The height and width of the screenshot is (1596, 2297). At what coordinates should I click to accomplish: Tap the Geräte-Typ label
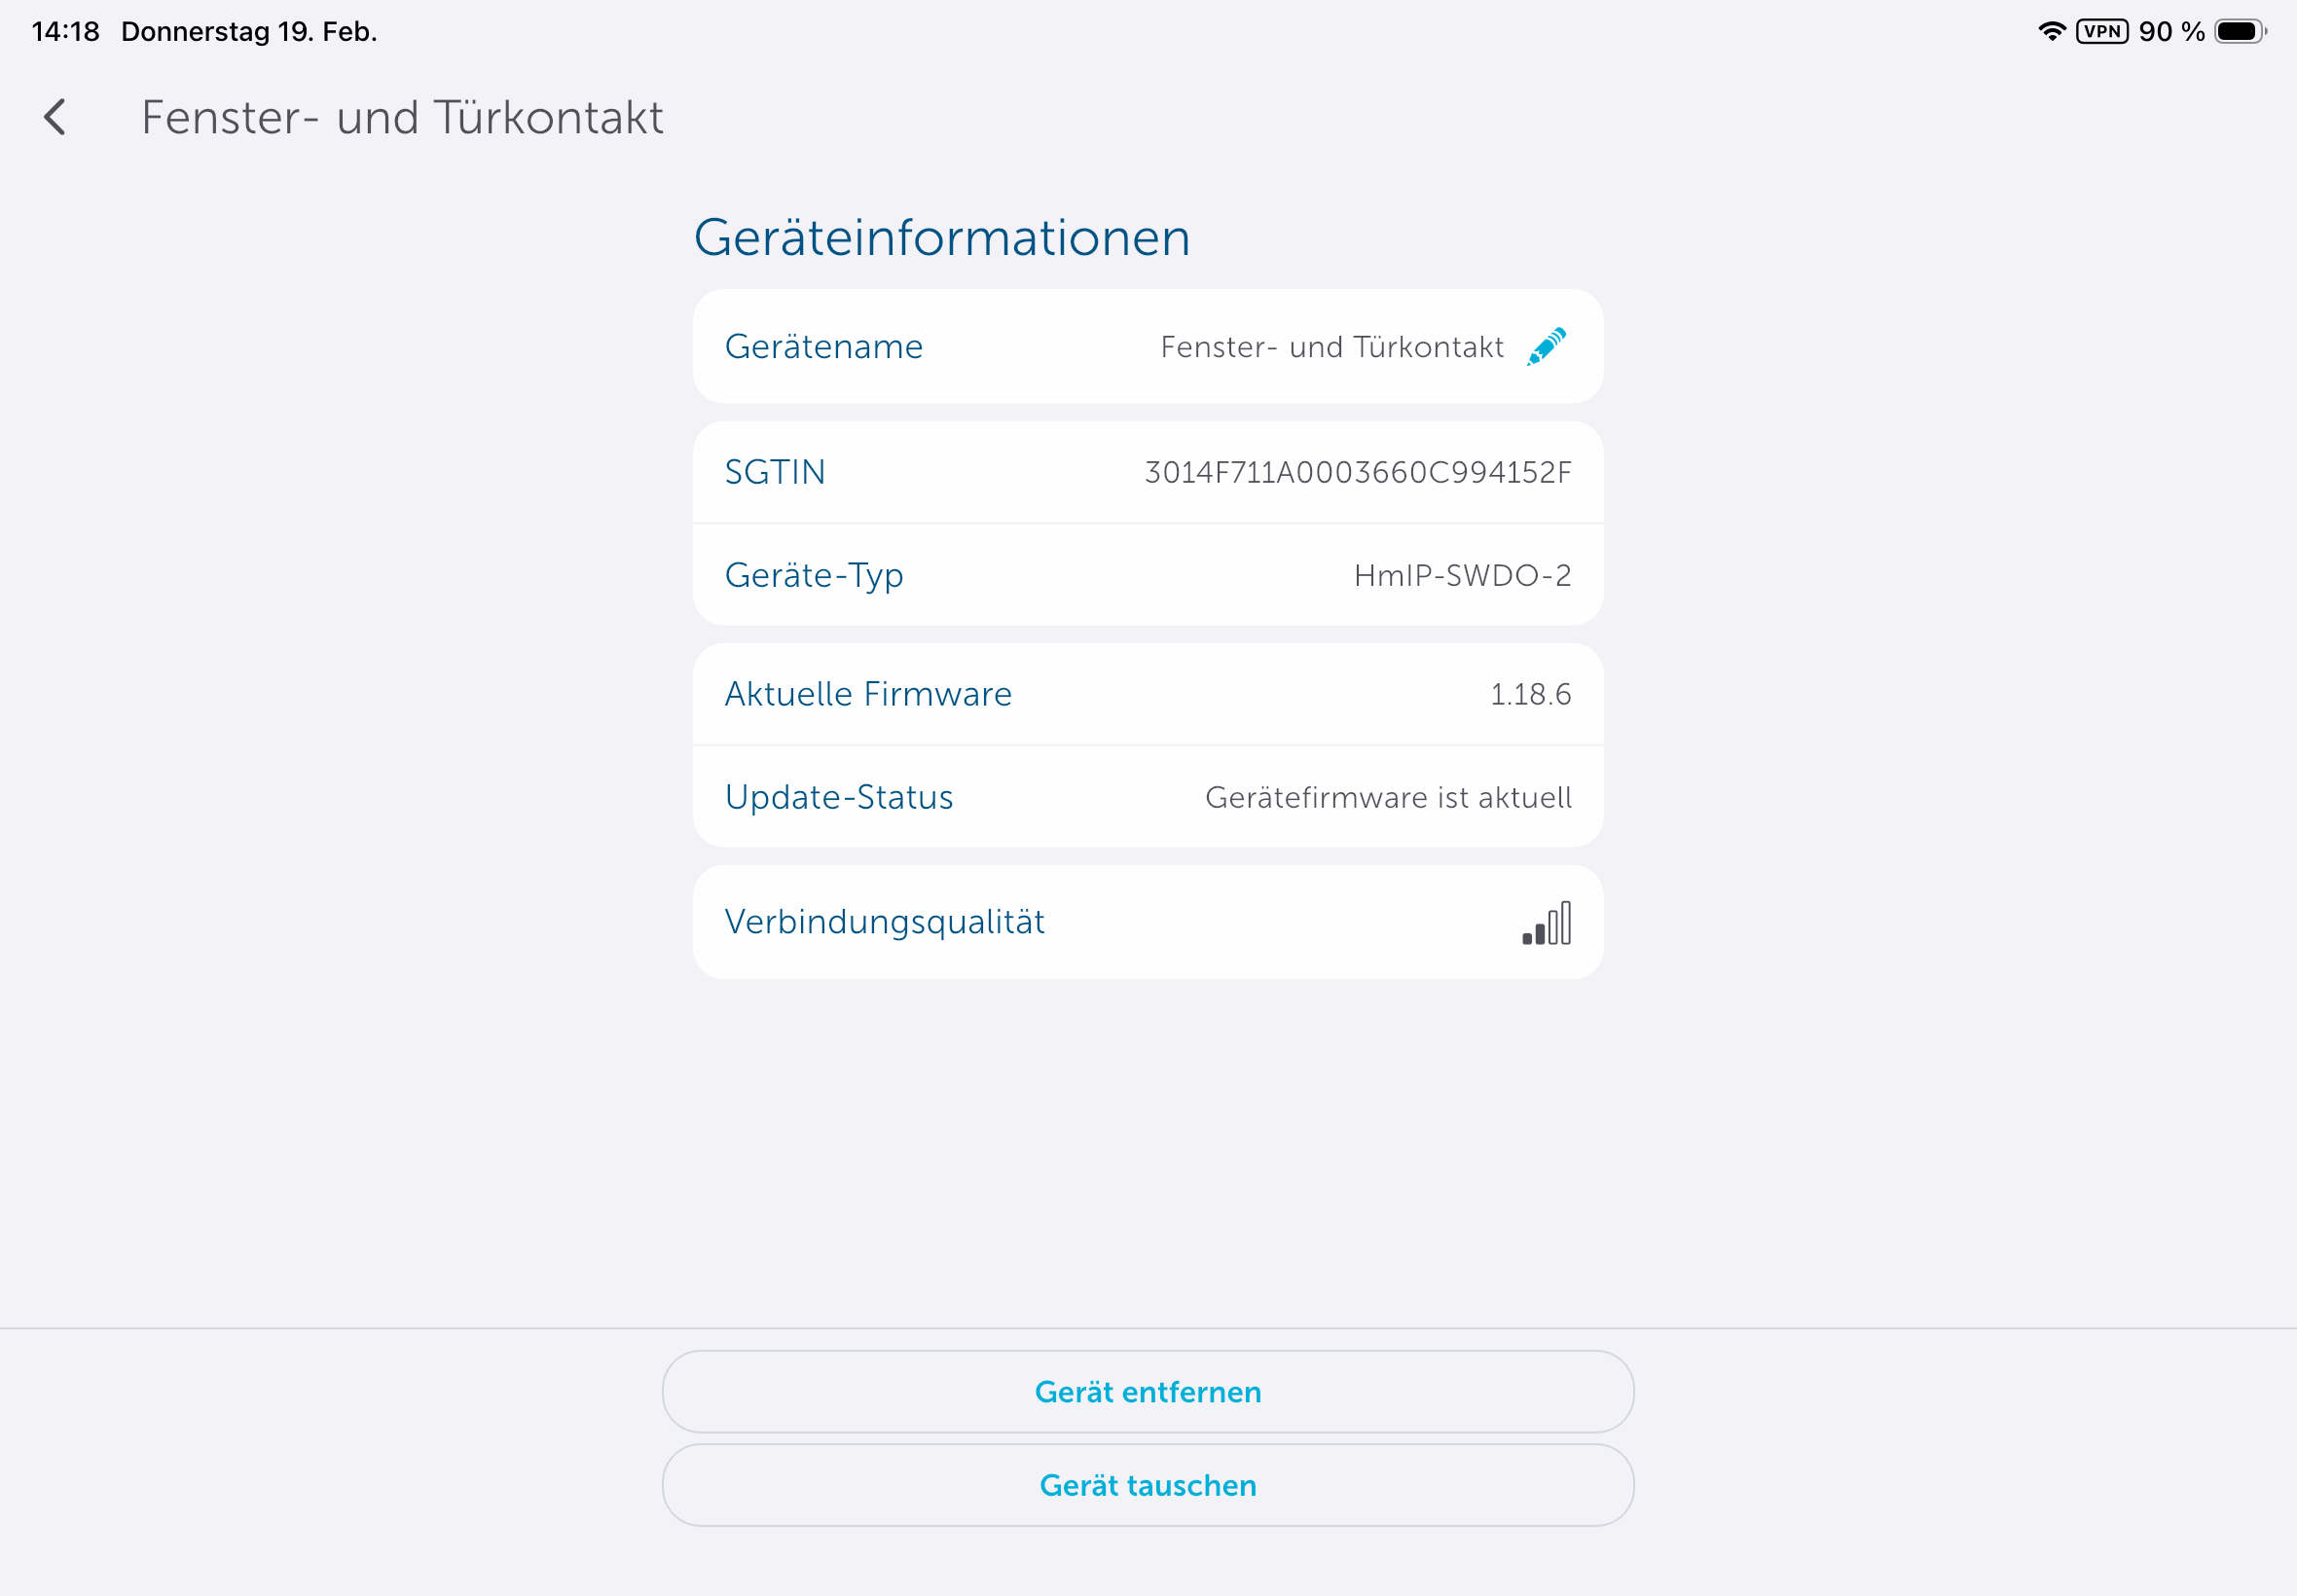814,575
